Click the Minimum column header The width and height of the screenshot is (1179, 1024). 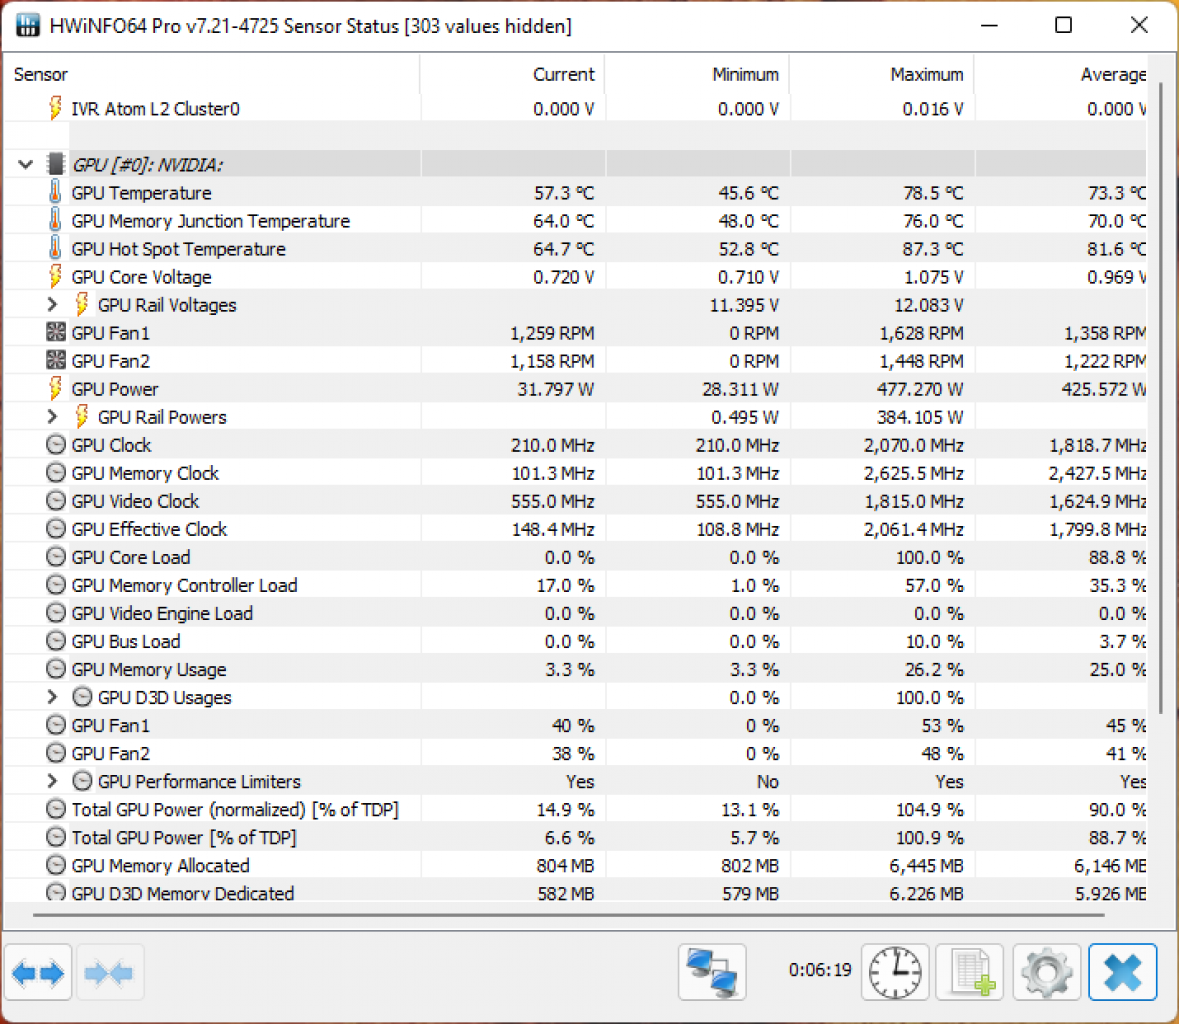click(697, 74)
